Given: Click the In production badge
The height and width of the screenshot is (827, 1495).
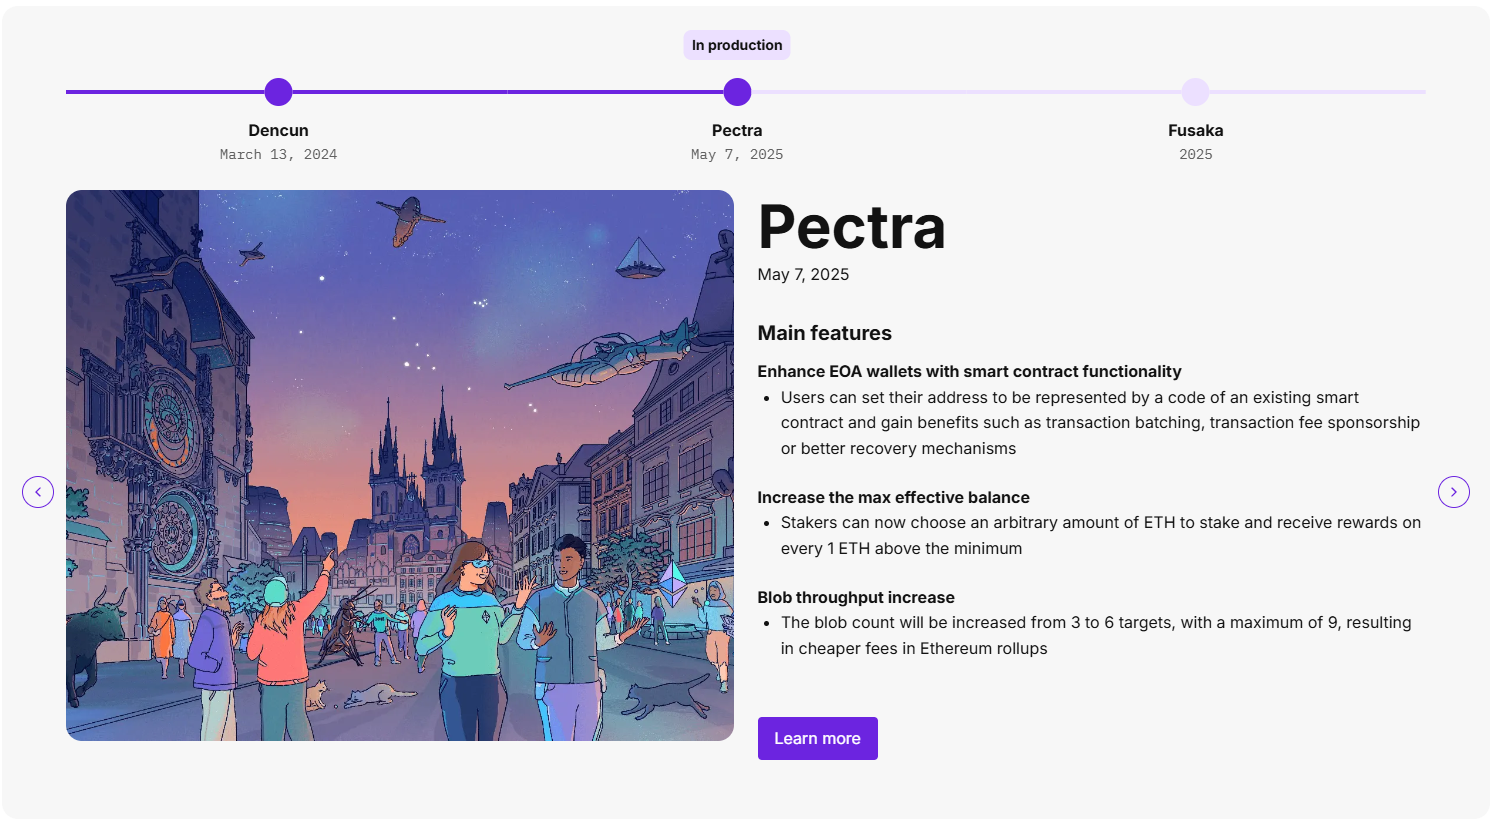Looking at the screenshot, I should 737,45.
